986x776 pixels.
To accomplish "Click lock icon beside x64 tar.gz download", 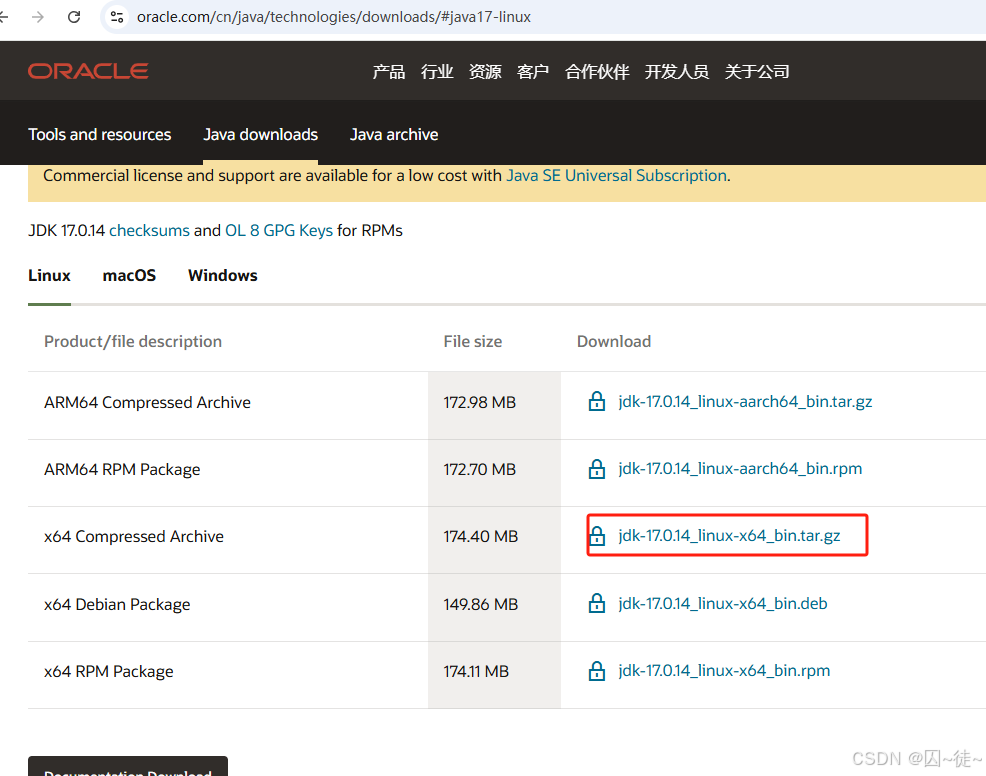I will [x=597, y=536].
